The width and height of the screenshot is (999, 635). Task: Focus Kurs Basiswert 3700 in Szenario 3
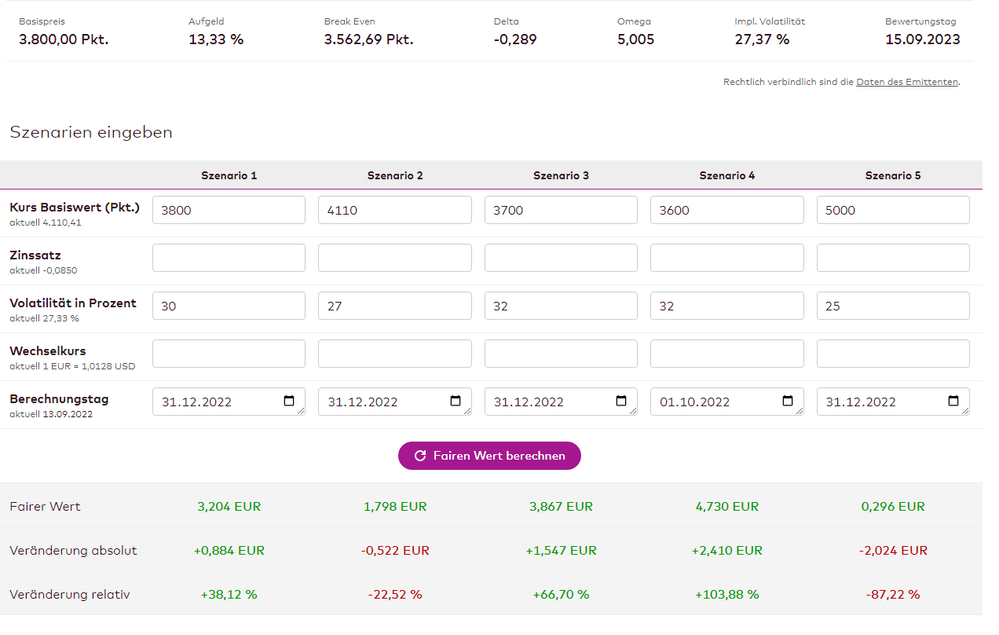[560, 210]
